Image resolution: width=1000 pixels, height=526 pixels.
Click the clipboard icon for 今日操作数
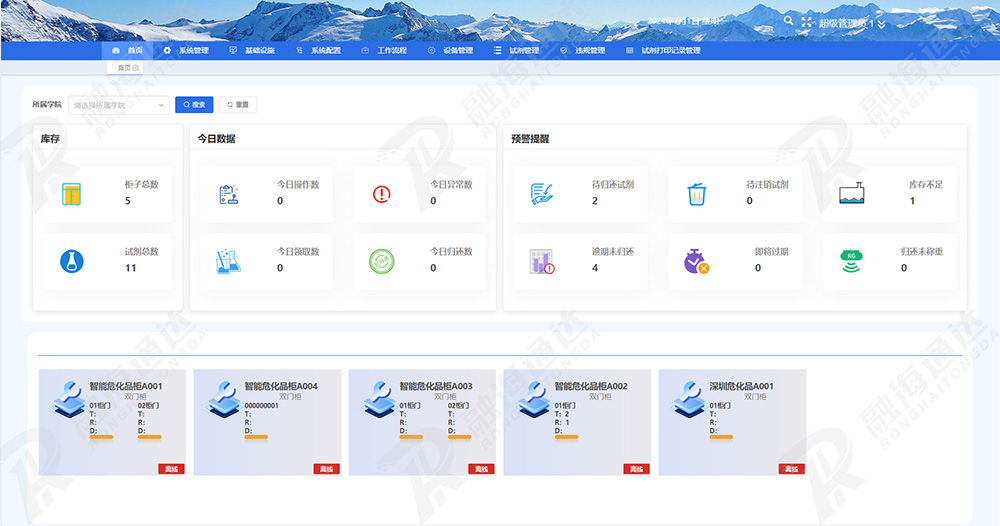(x=228, y=194)
